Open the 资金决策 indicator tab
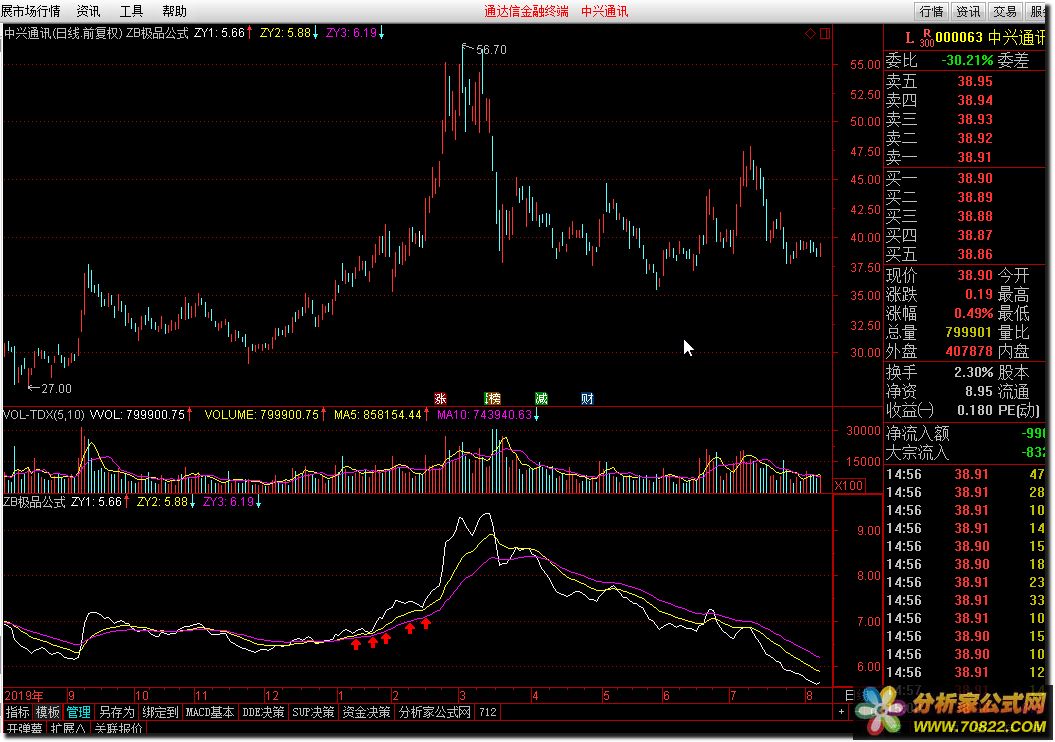 coord(366,712)
